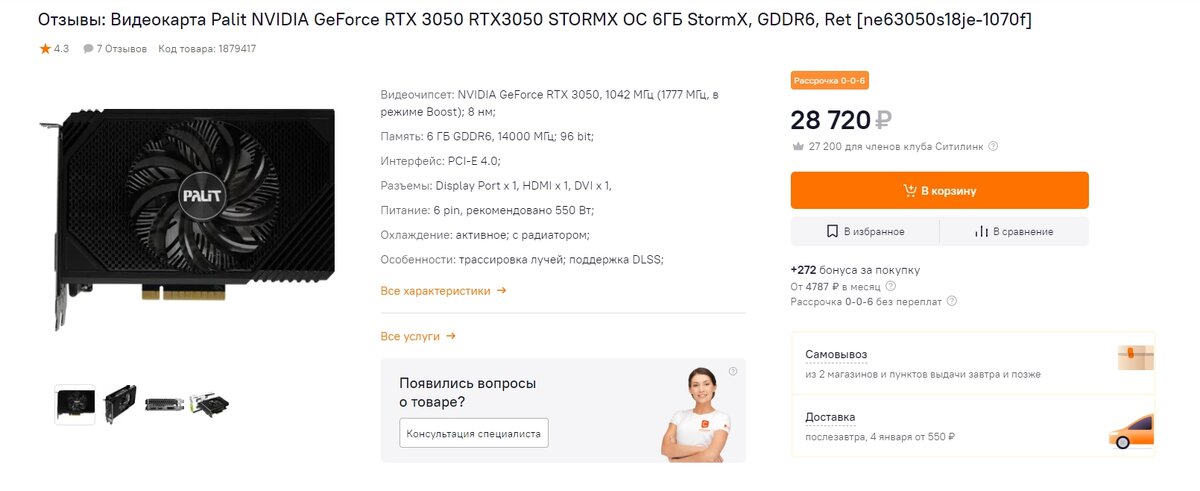
Task: Click info icon next to Рассрочка без переплат
Action: click(951, 301)
